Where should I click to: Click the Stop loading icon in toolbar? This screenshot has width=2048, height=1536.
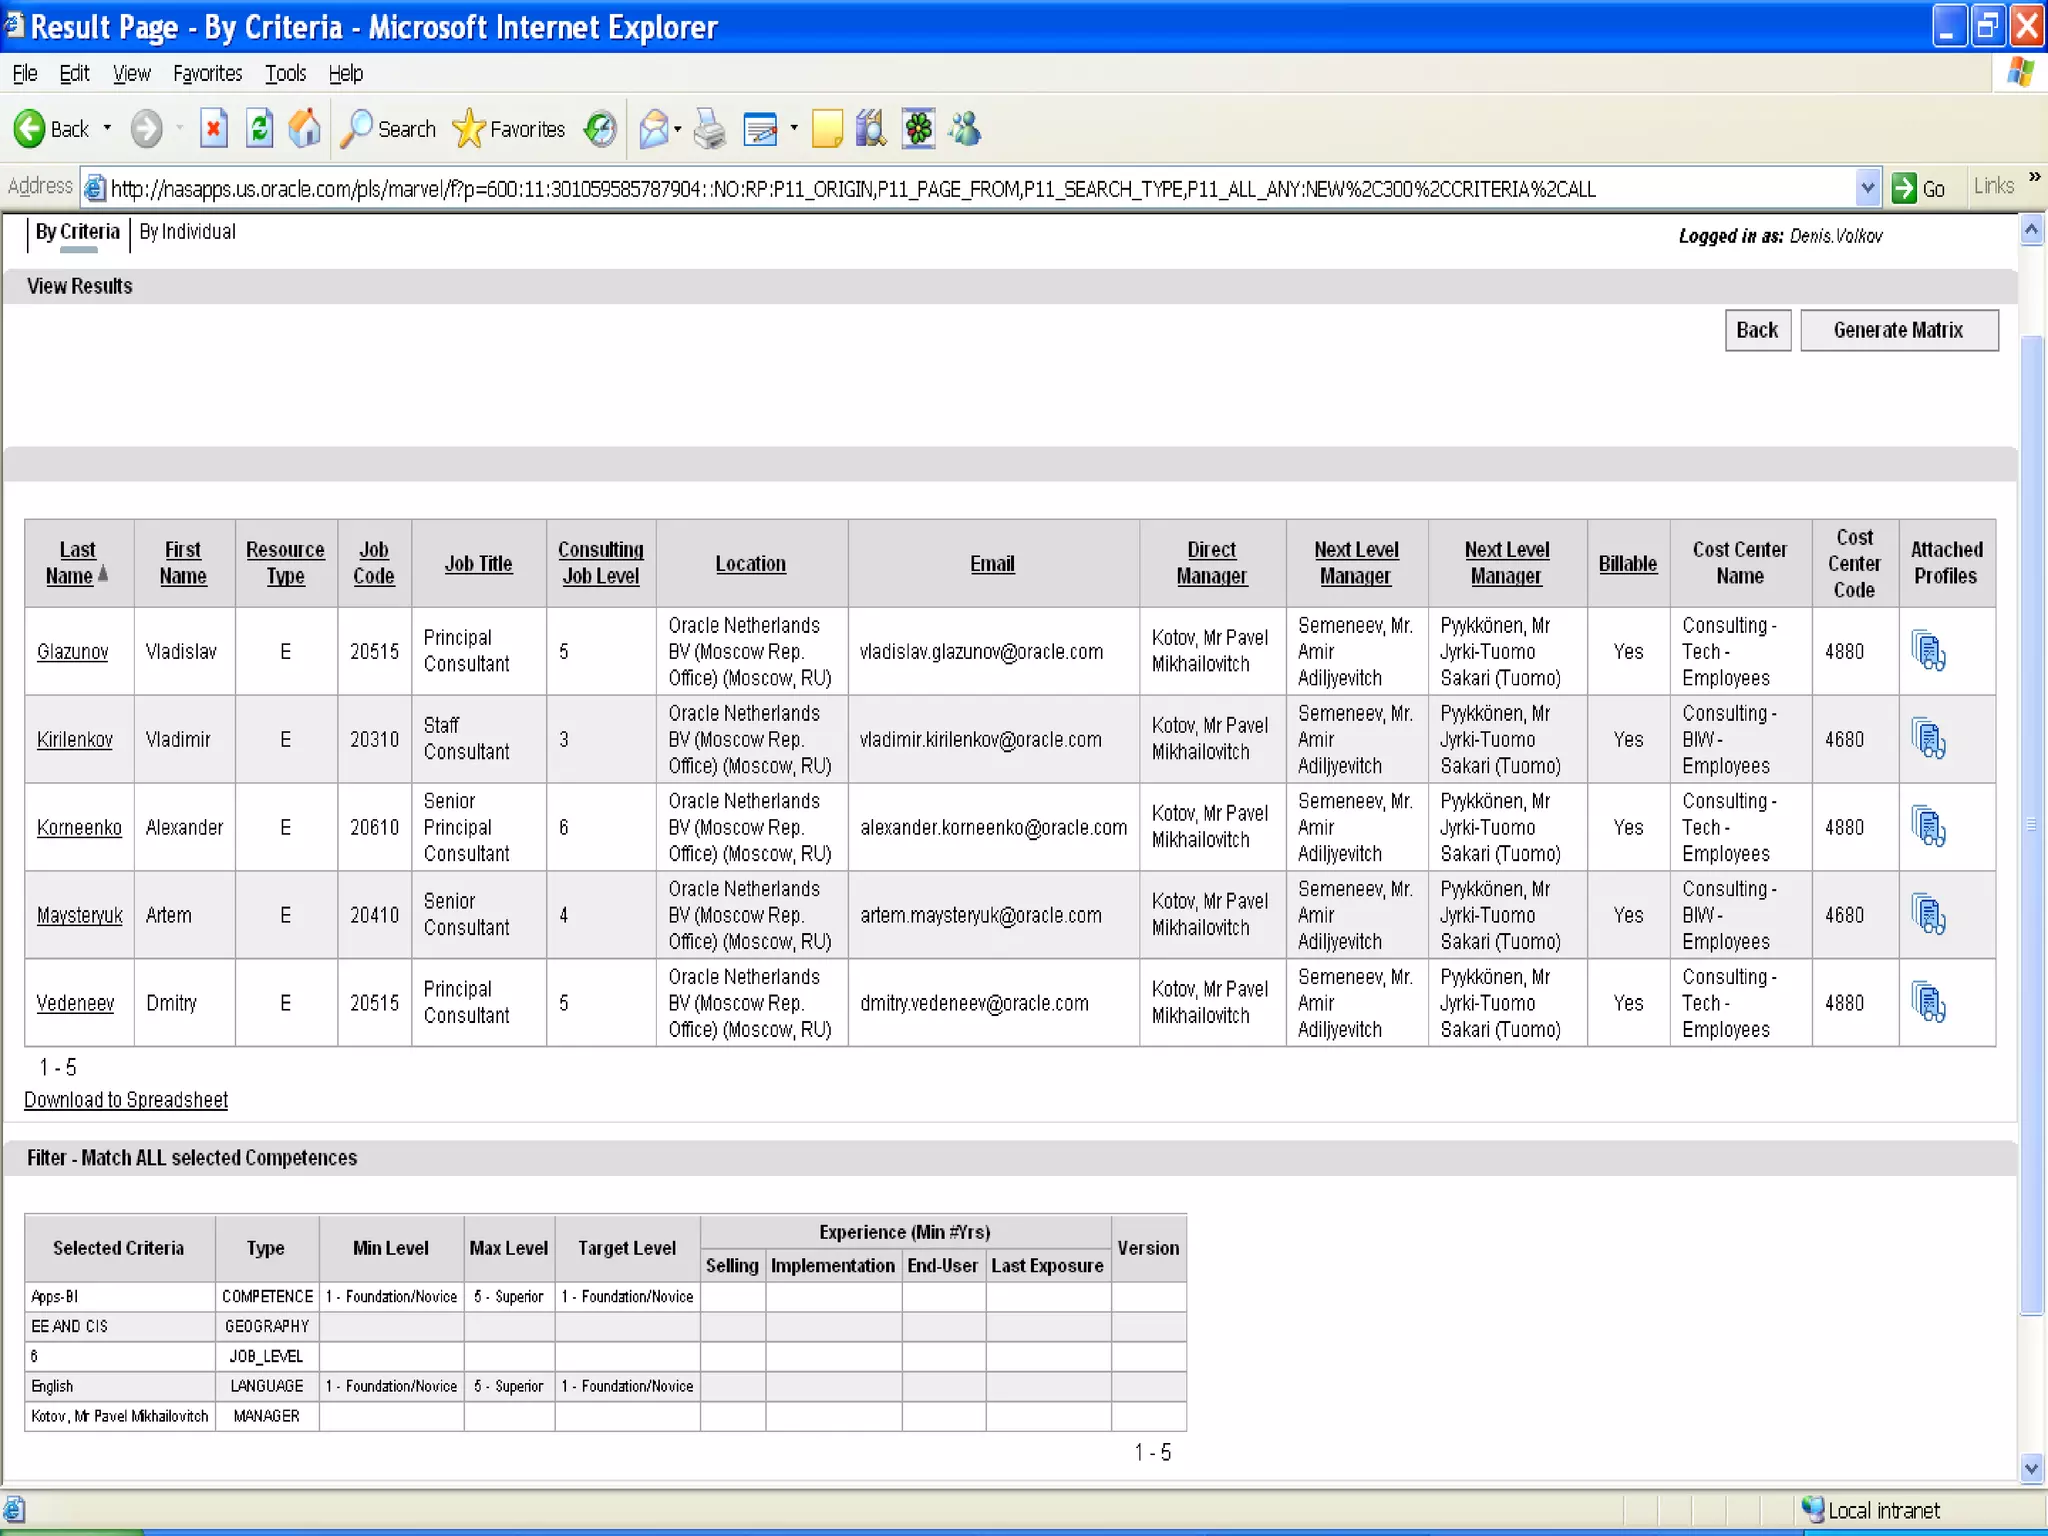coord(213,129)
